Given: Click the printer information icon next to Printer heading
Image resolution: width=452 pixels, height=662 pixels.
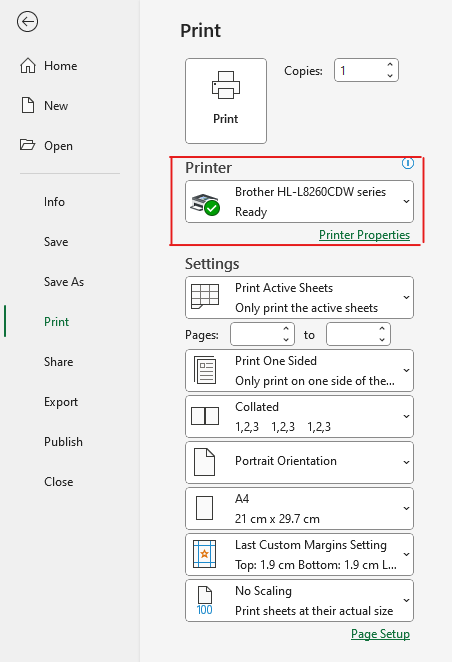Looking at the screenshot, I should click(x=408, y=163).
